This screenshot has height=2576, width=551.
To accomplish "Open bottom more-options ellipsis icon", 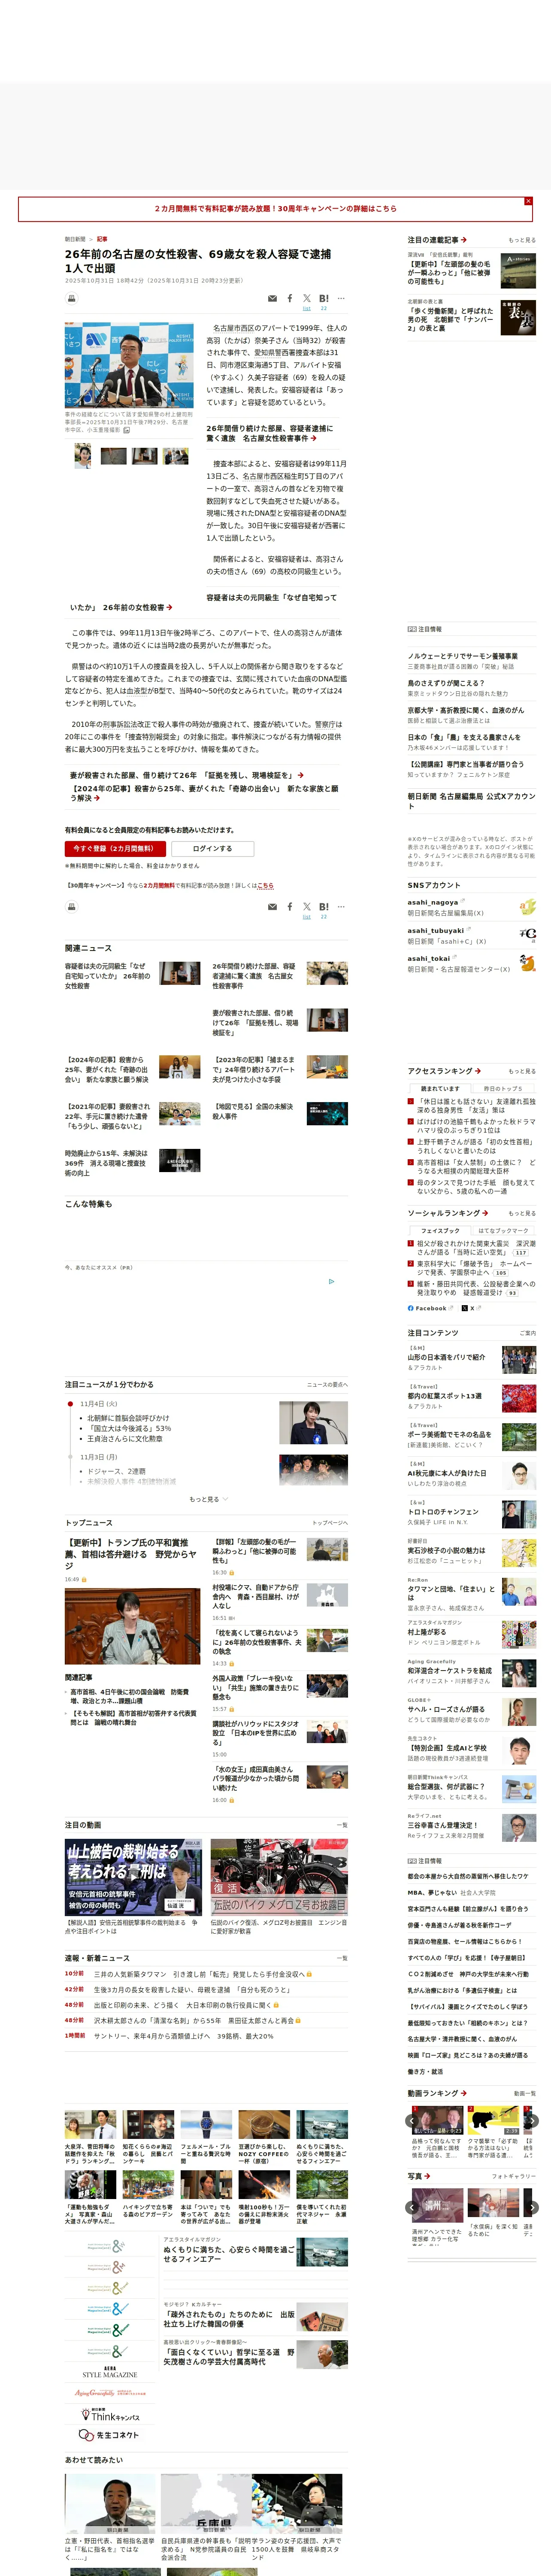I will pyautogui.click(x=341, y=907).
